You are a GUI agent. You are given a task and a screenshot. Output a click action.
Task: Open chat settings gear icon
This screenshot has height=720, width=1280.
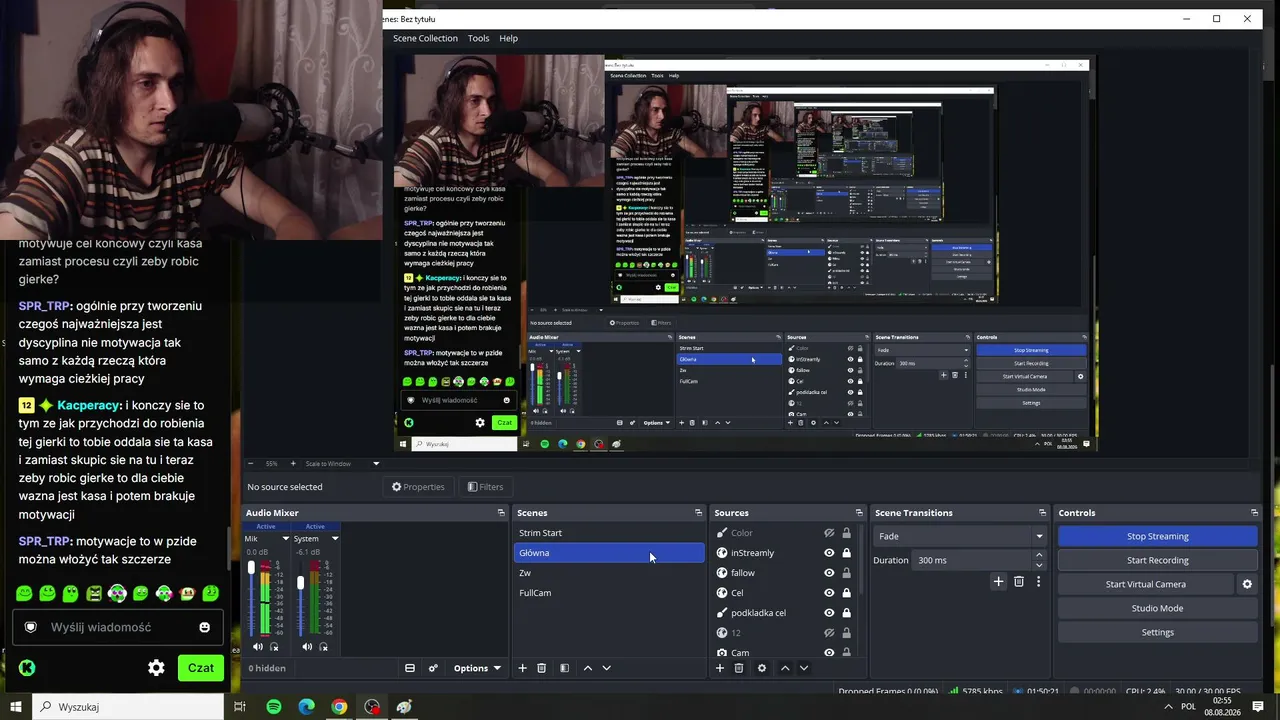tap(156, 668)
